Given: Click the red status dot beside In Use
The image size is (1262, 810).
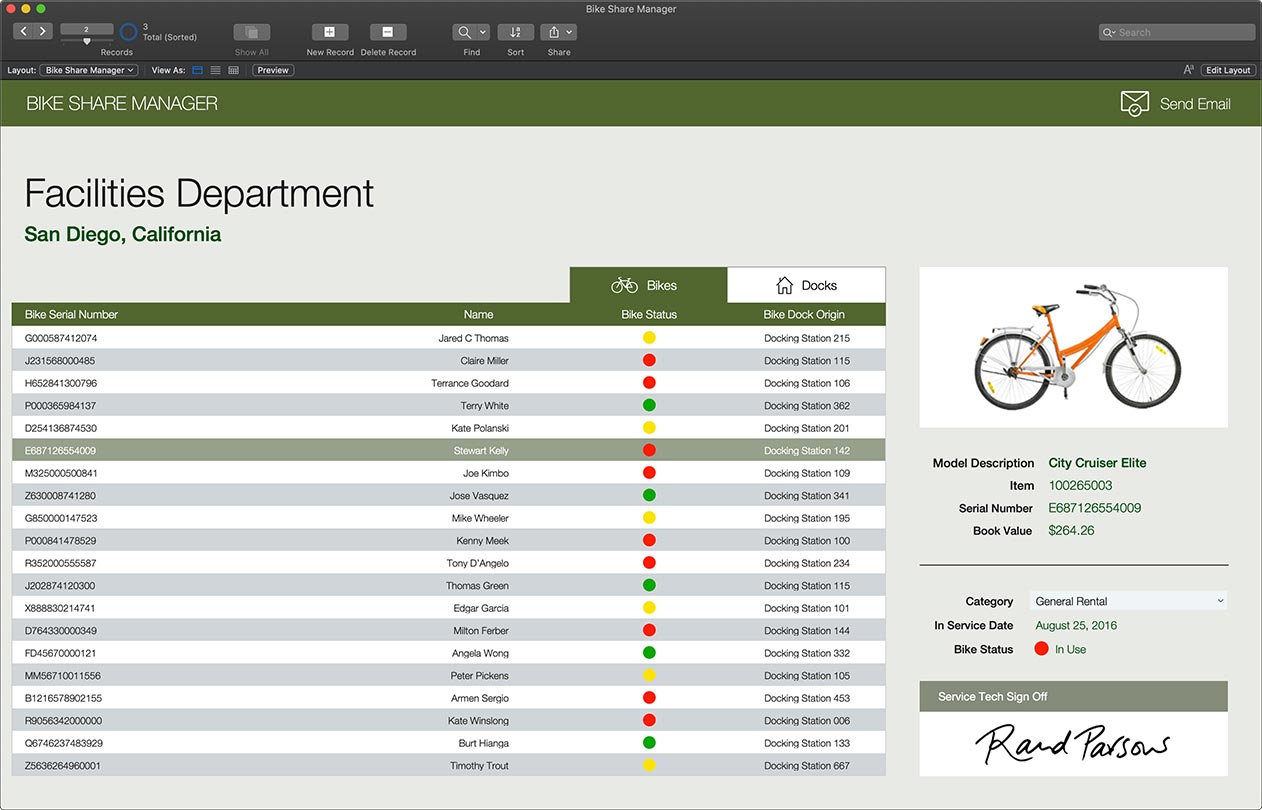Looking at the screenshot, I should tap(1041, 649).
